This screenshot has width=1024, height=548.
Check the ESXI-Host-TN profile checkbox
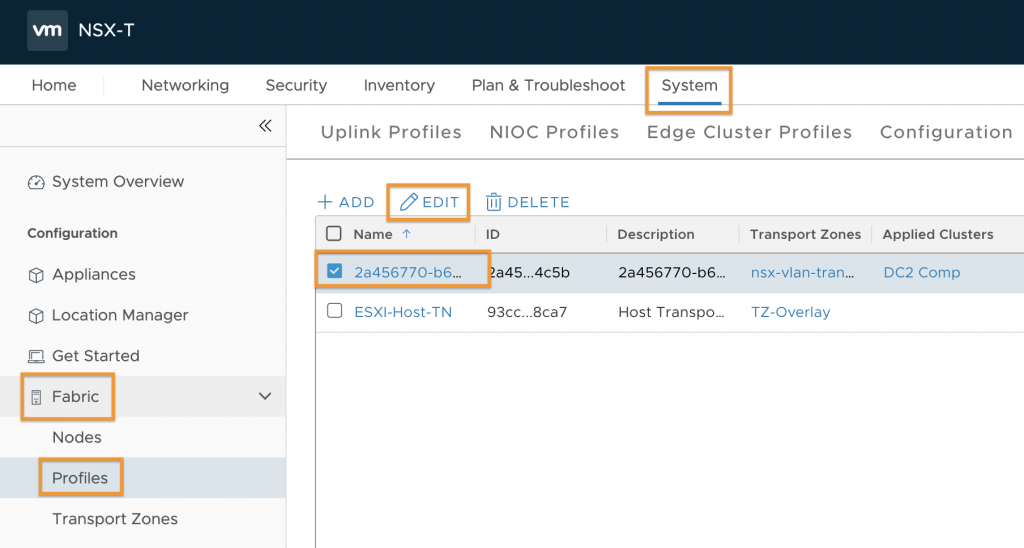[x=334, y=311]
